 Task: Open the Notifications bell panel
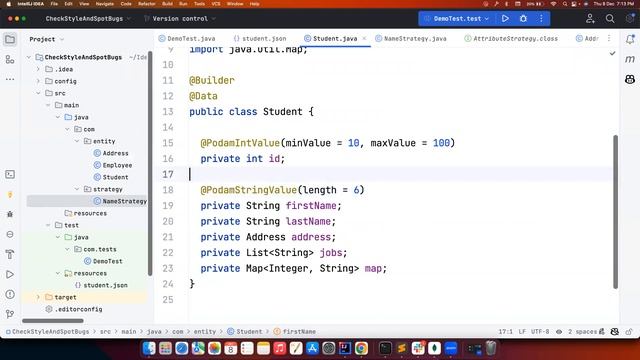click(630, 40)
